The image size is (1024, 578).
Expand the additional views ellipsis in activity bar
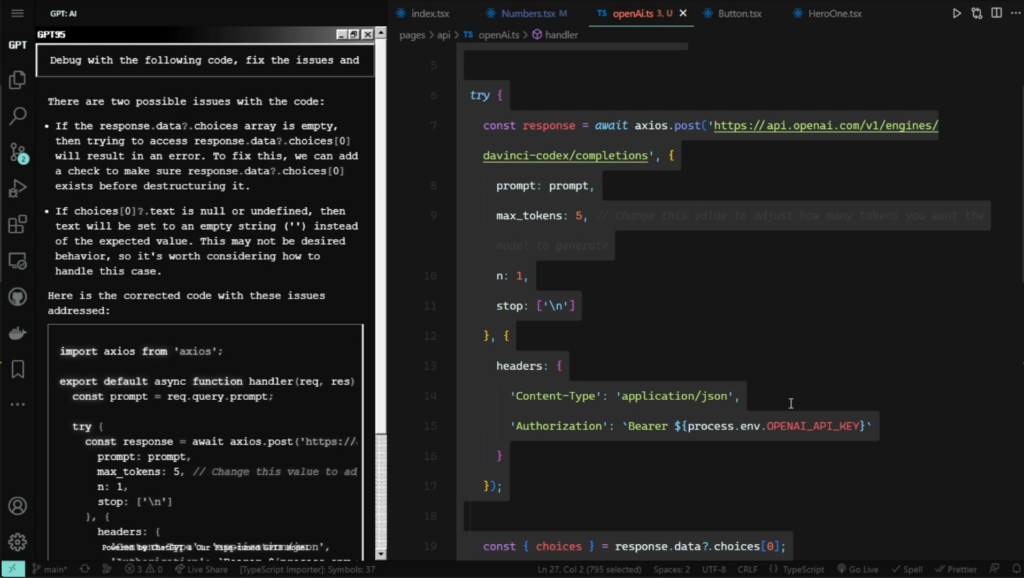[17, 405]
